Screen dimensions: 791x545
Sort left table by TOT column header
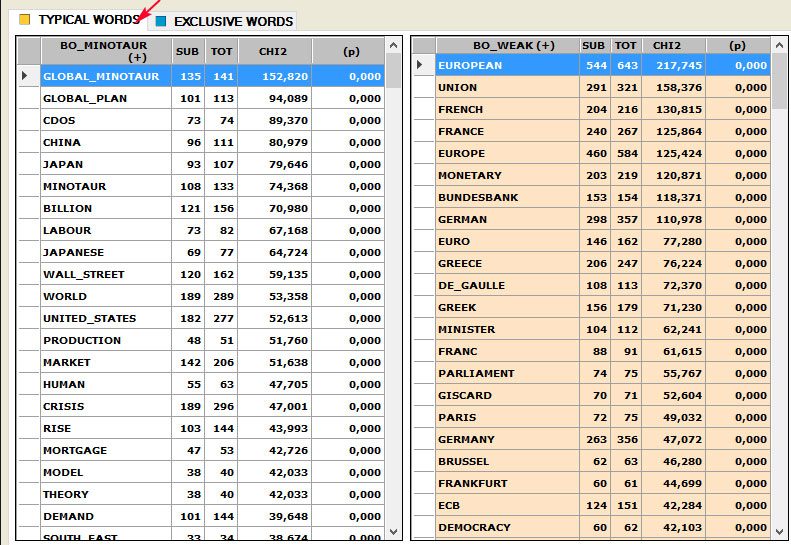(221, 51)
